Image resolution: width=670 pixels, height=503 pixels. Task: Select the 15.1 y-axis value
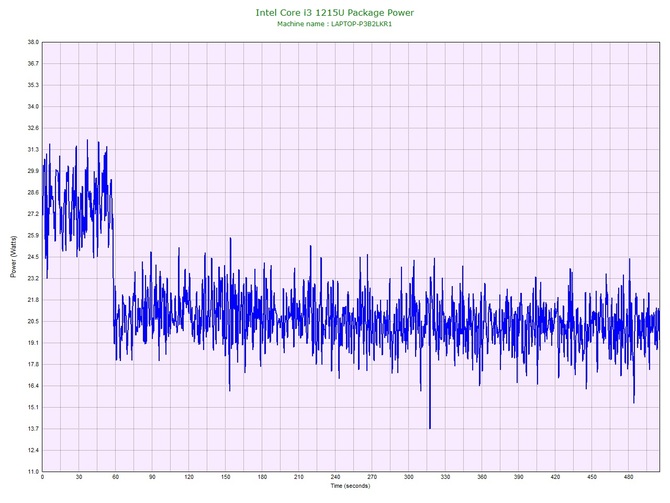(33, 407)
